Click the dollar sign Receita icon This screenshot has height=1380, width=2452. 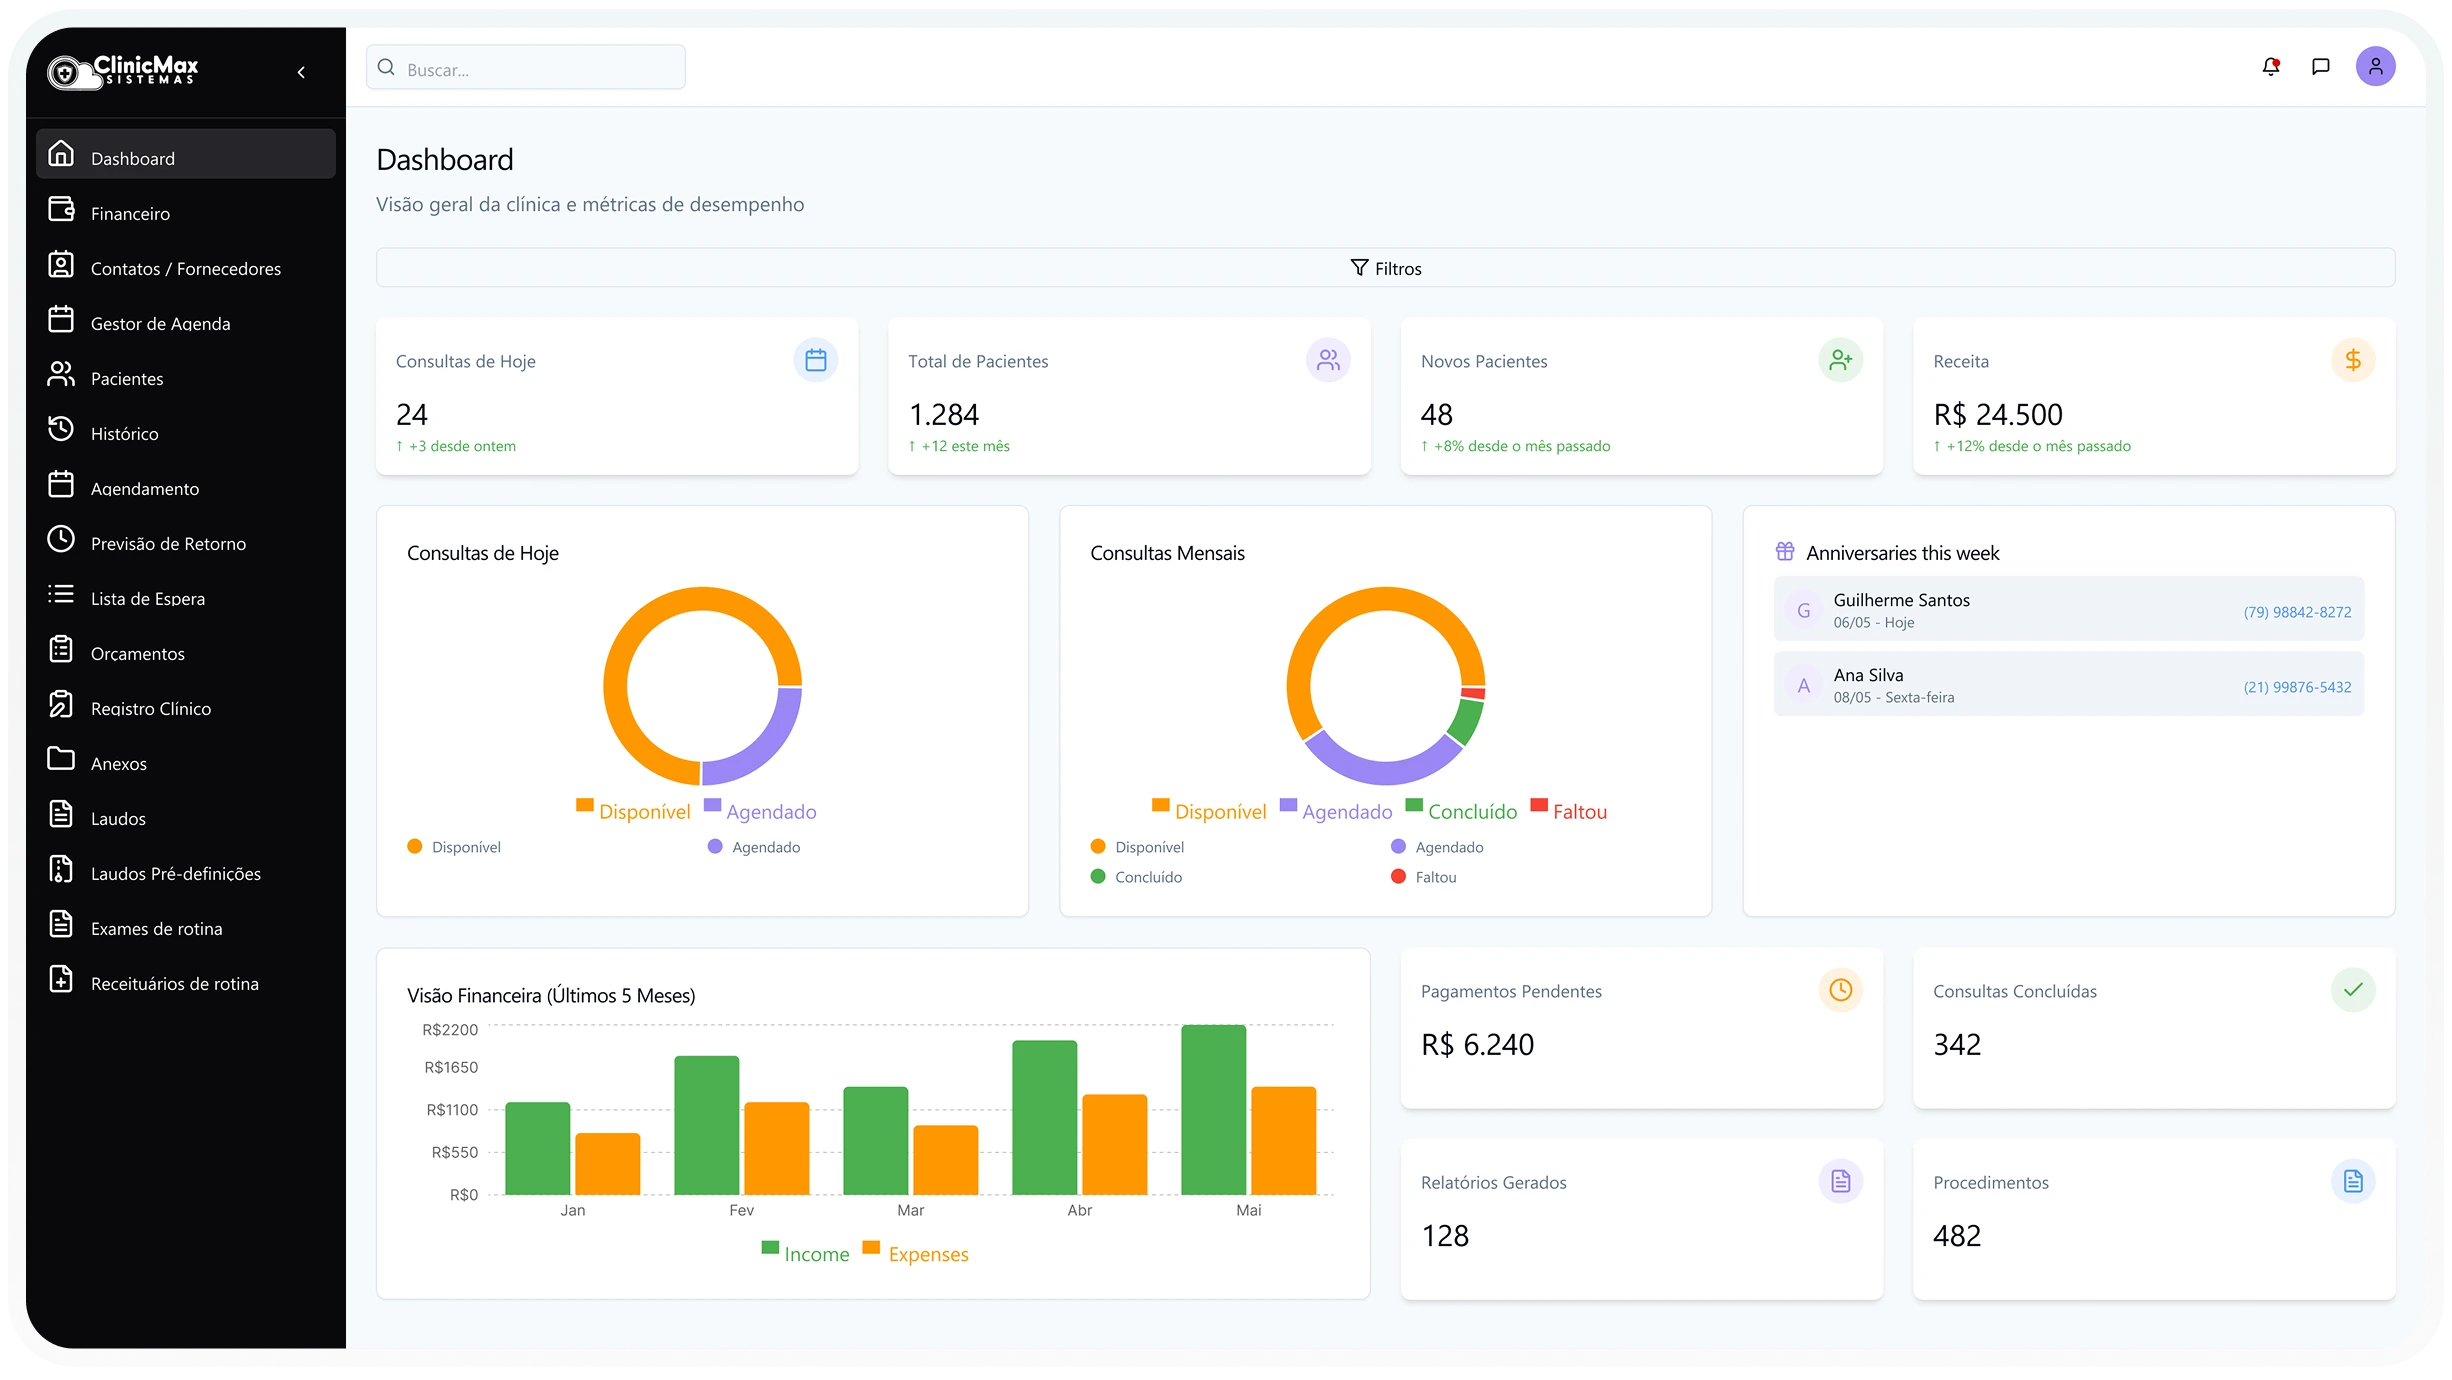[x=2352, y=360]
